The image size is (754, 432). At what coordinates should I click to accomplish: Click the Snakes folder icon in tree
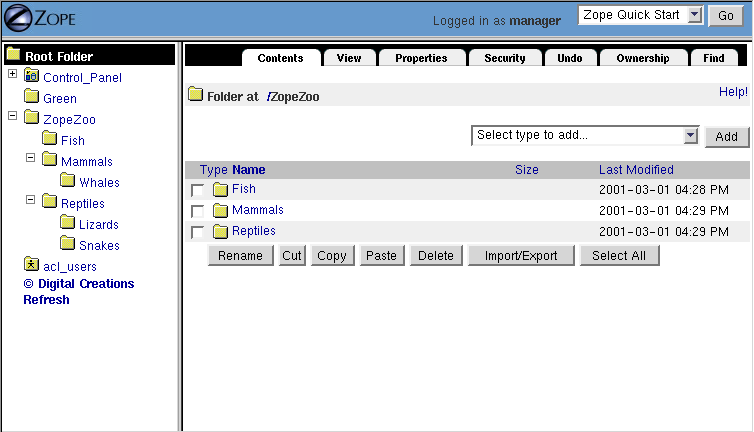[x=68, y=244]
